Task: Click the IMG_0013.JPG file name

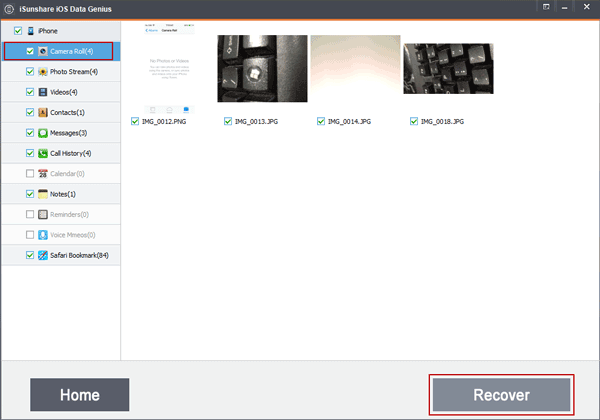Action: 256,122
